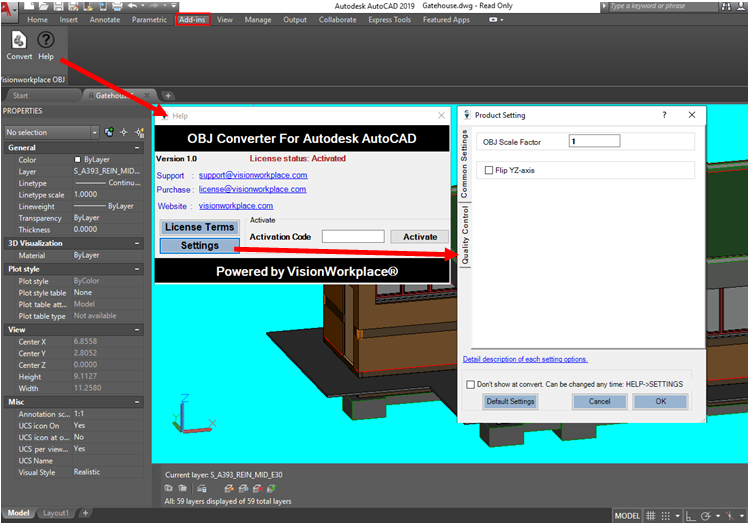Toggle the ortho mode status bar icon
The image size is (748, 523).
point(691,516)
